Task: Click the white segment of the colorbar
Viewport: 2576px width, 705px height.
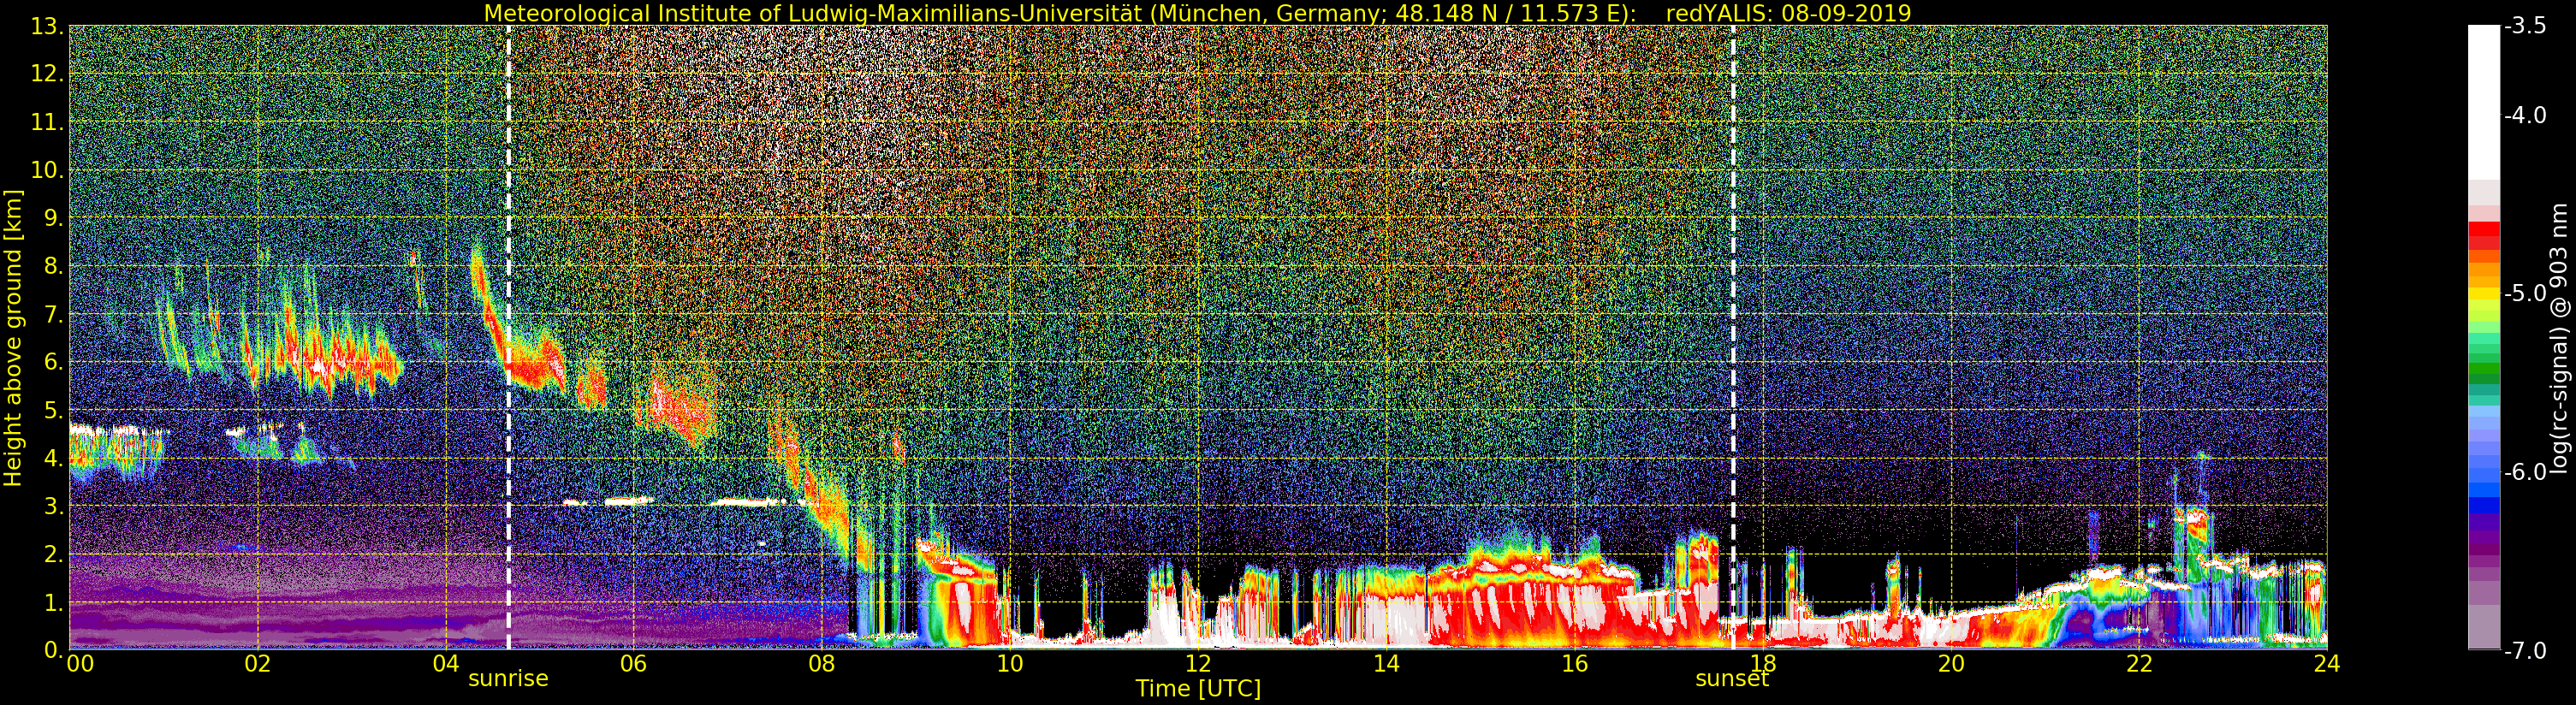Action: (2484, 102)
